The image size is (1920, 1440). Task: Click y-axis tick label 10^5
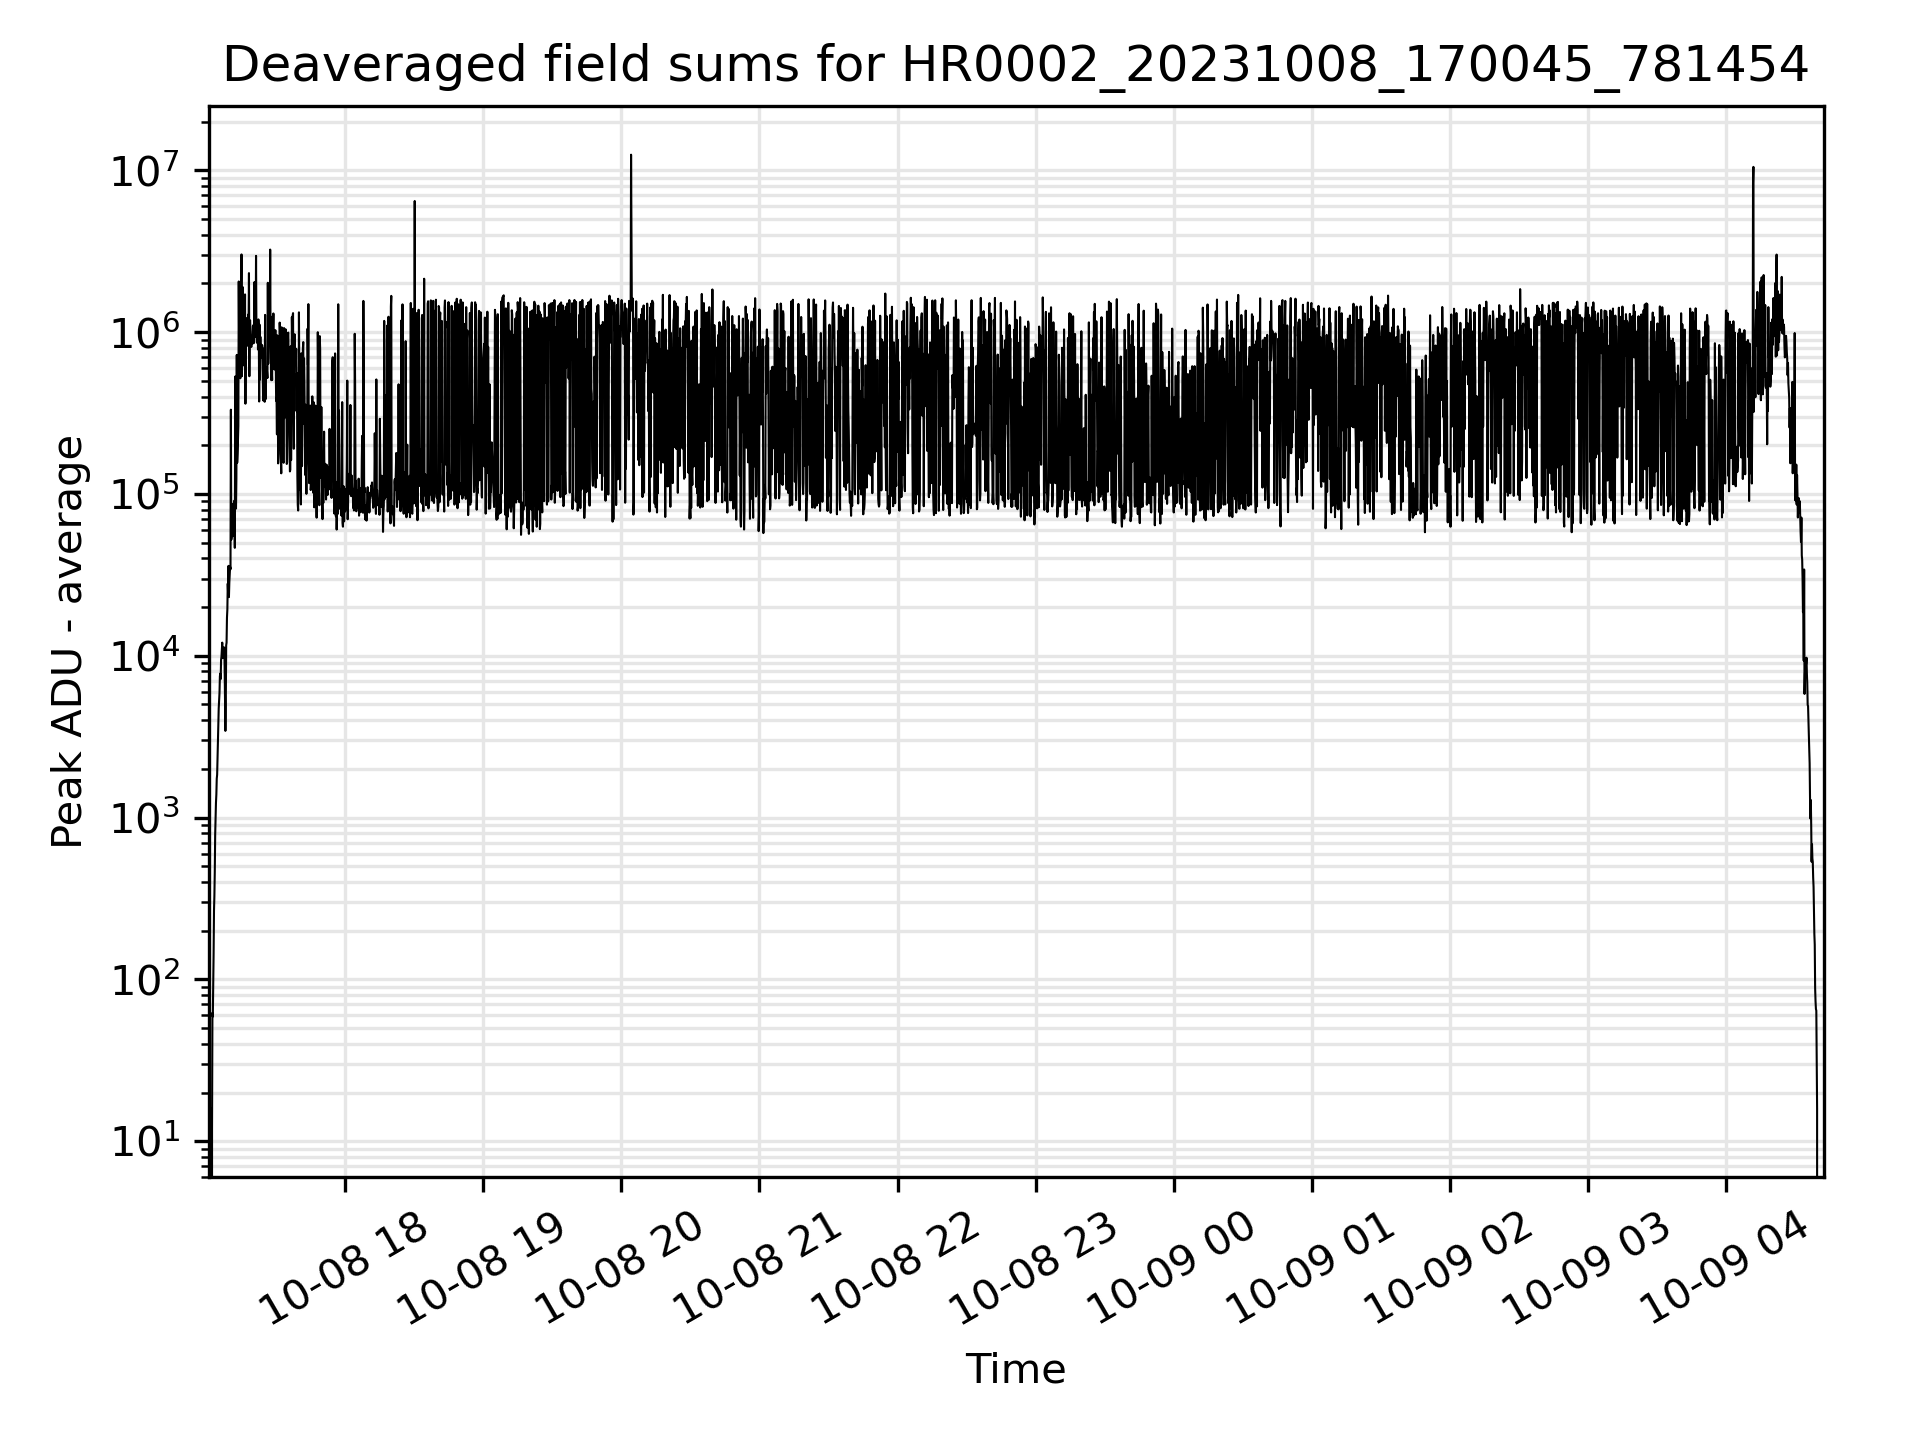pyautogui.click(x=146, y=494)
